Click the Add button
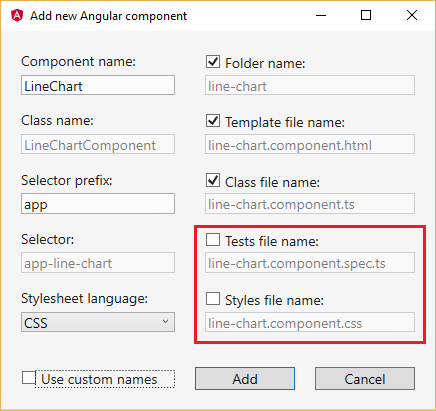 pyautogui.click(x=245, y=379)
